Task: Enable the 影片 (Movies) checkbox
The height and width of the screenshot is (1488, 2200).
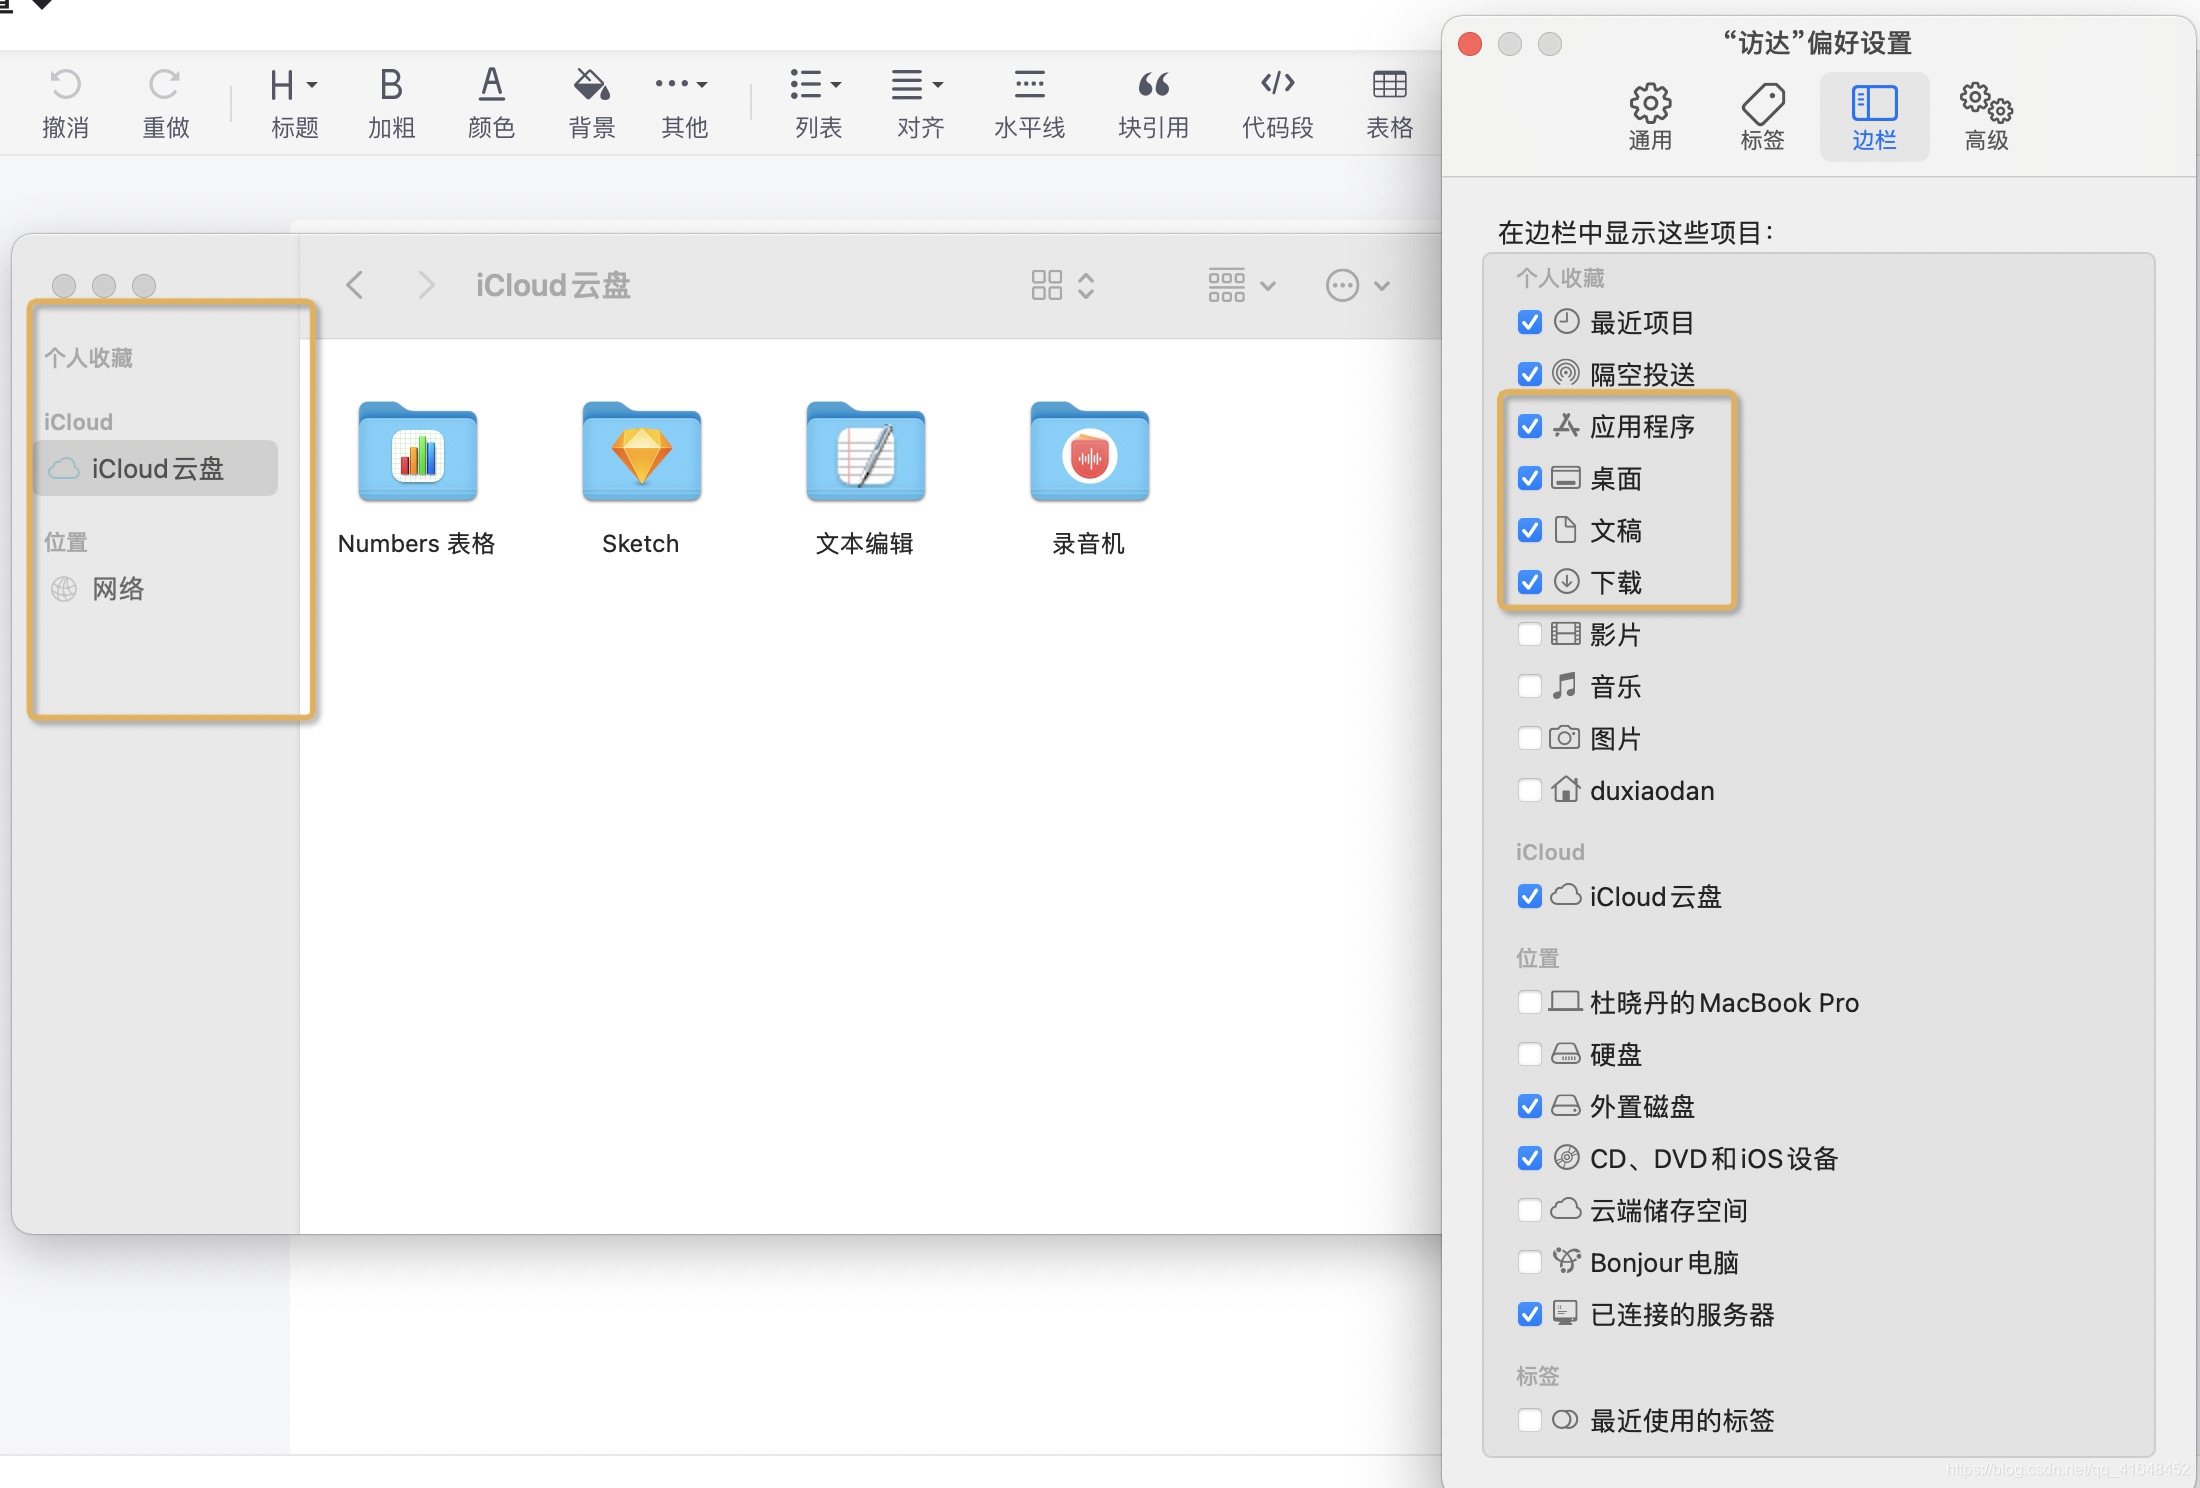Action: 1529,634
